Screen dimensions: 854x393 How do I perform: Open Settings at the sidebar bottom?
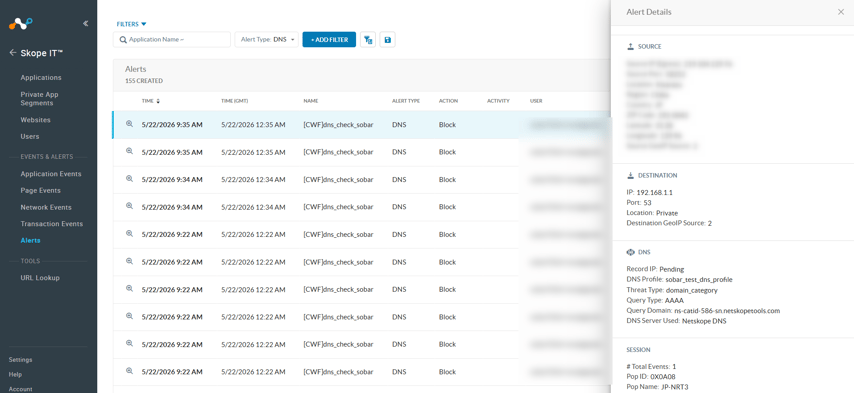point(20,360)
